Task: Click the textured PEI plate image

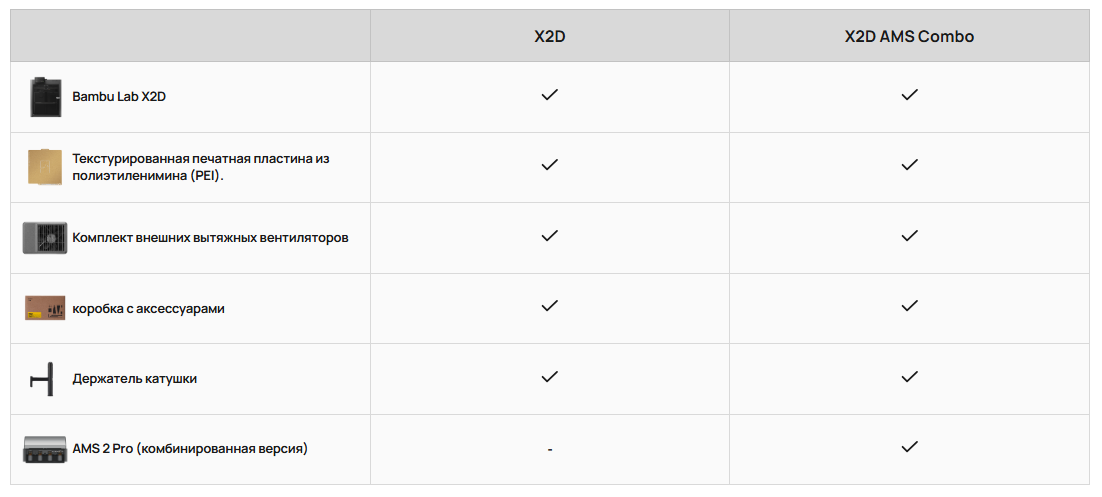Action: click(44, 167)
